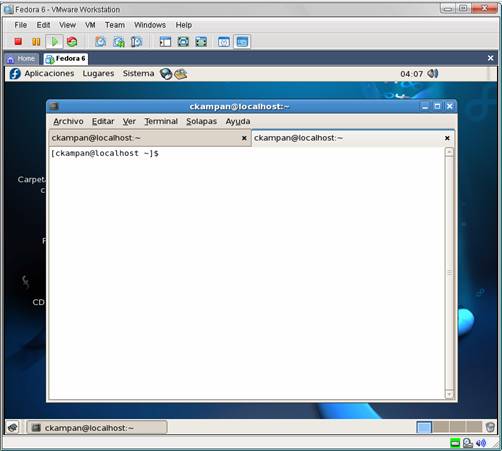The width and height of the screenshot is (502, 451).
Task: Open the Windows menu in VMware
Action: [150, 25]
